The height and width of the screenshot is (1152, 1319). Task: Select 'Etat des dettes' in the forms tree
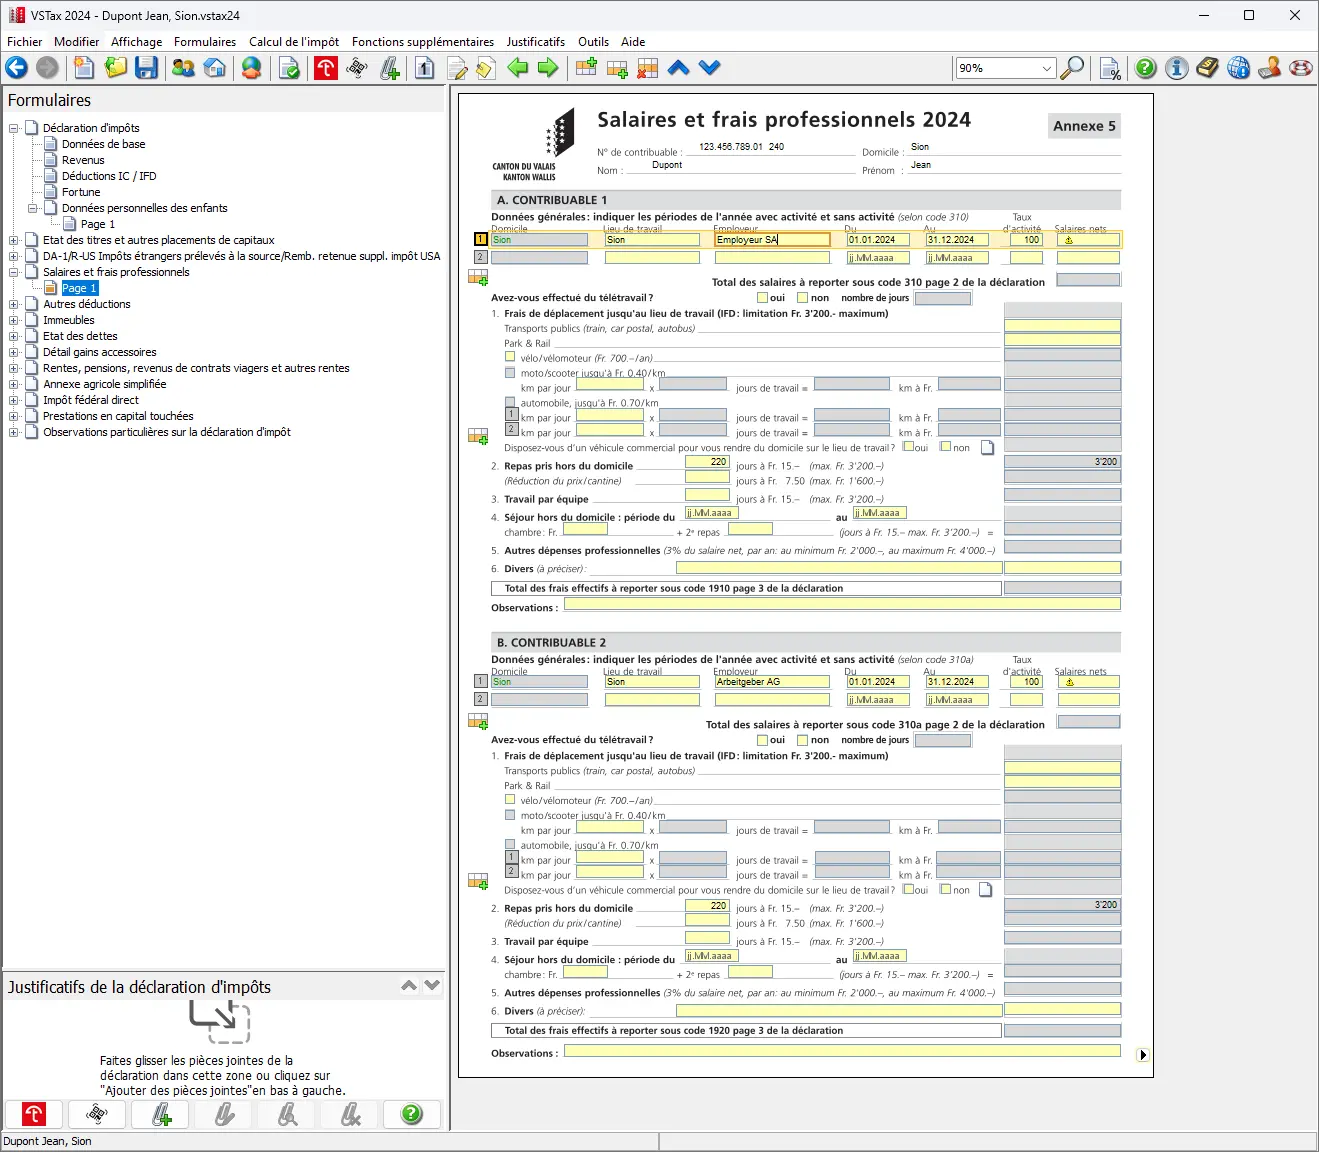tap(80, 336)
